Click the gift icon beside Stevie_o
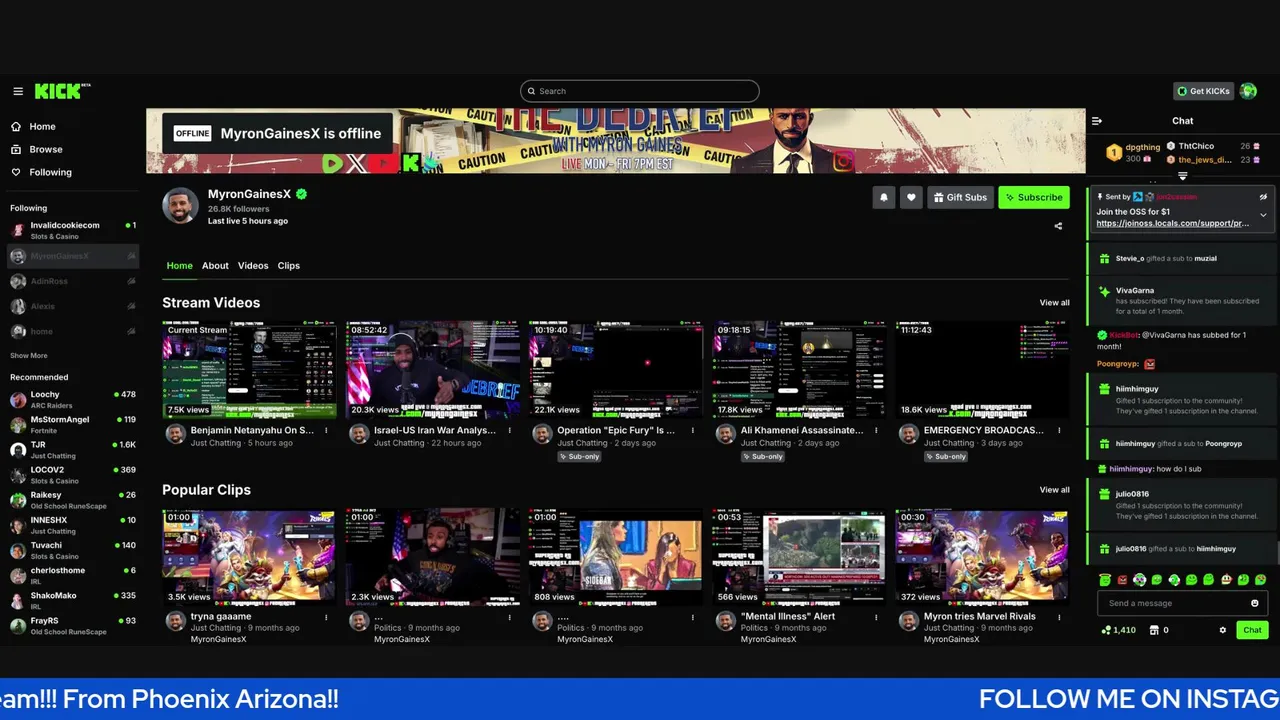The height and width of the screenshot is (720, 1280). 1104,258
